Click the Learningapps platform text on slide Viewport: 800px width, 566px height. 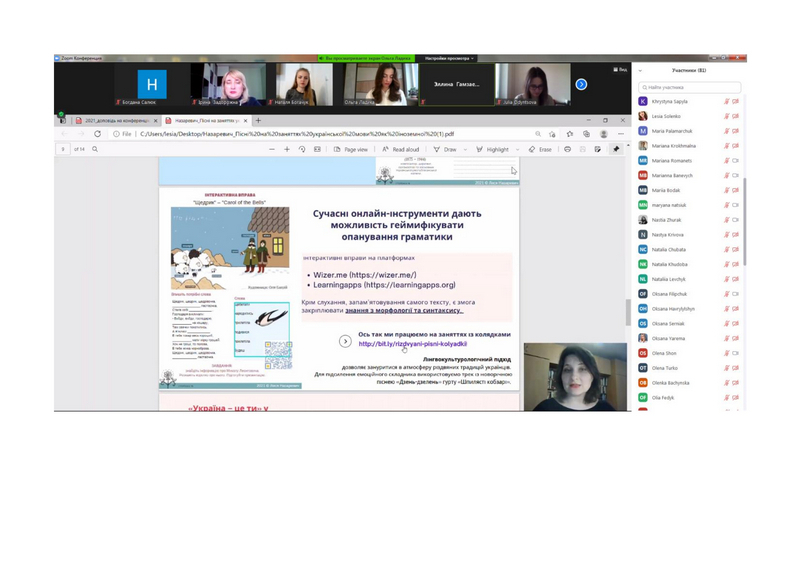pyautogui.click(x=384, y=285)
